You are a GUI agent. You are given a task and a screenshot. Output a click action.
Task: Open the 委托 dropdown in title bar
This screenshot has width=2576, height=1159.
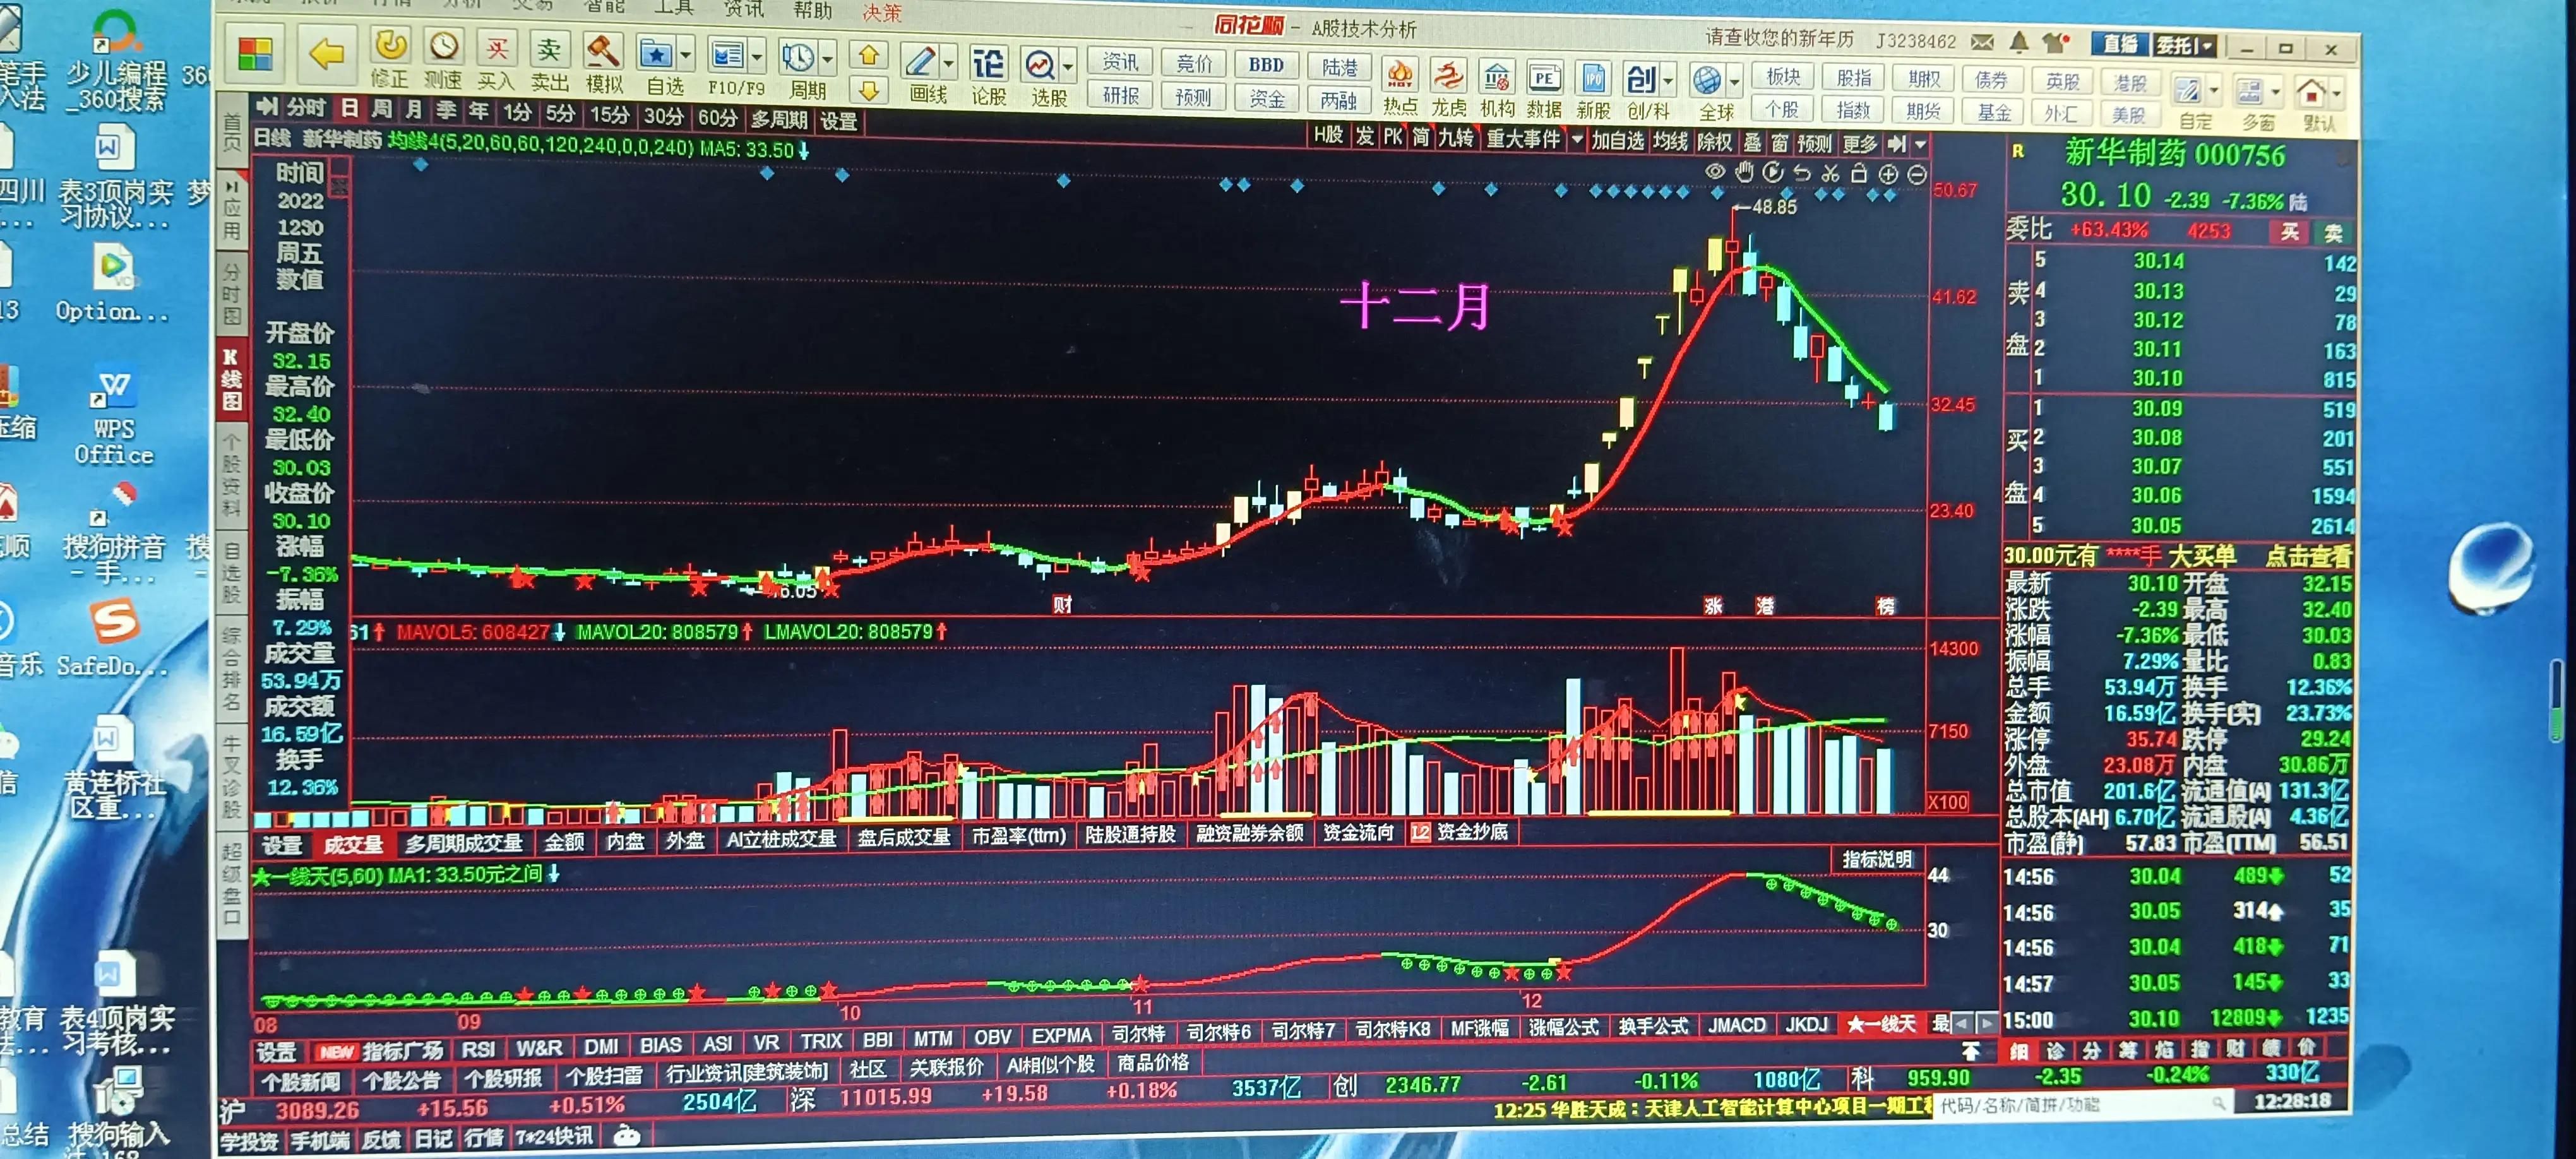pos(2185,46)
